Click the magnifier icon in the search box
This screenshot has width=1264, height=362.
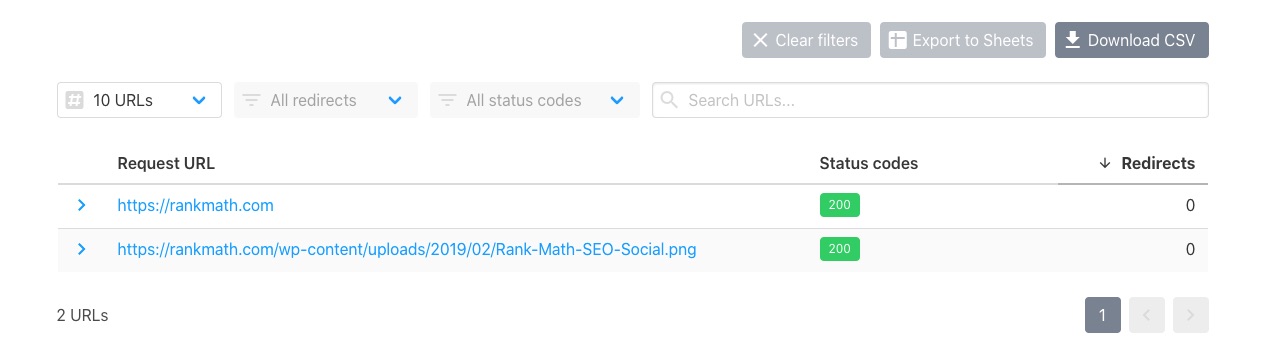click(x=669, y=100)
